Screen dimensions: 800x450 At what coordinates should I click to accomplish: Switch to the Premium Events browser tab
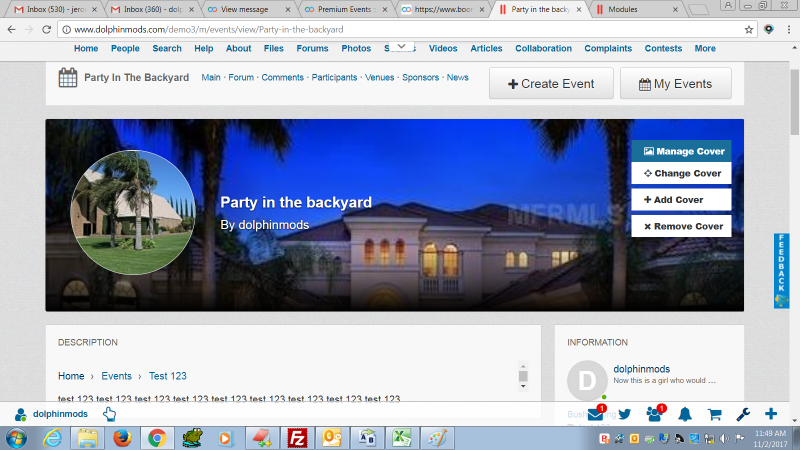point(345,9)
